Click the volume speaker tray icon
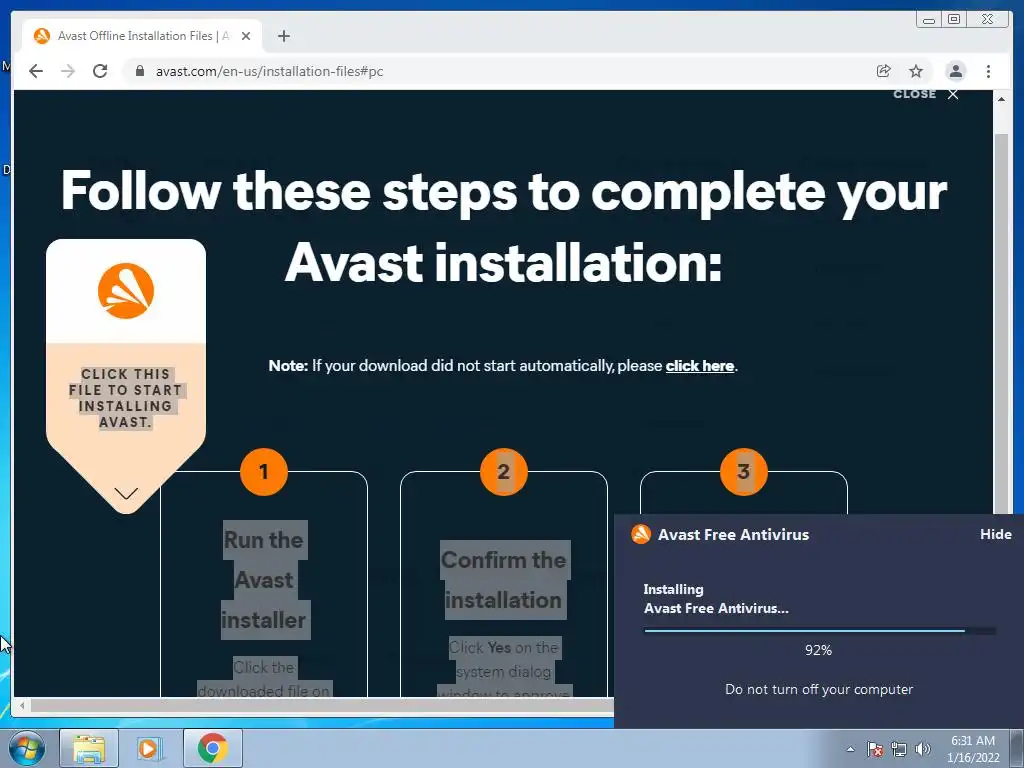 [922, 749]
